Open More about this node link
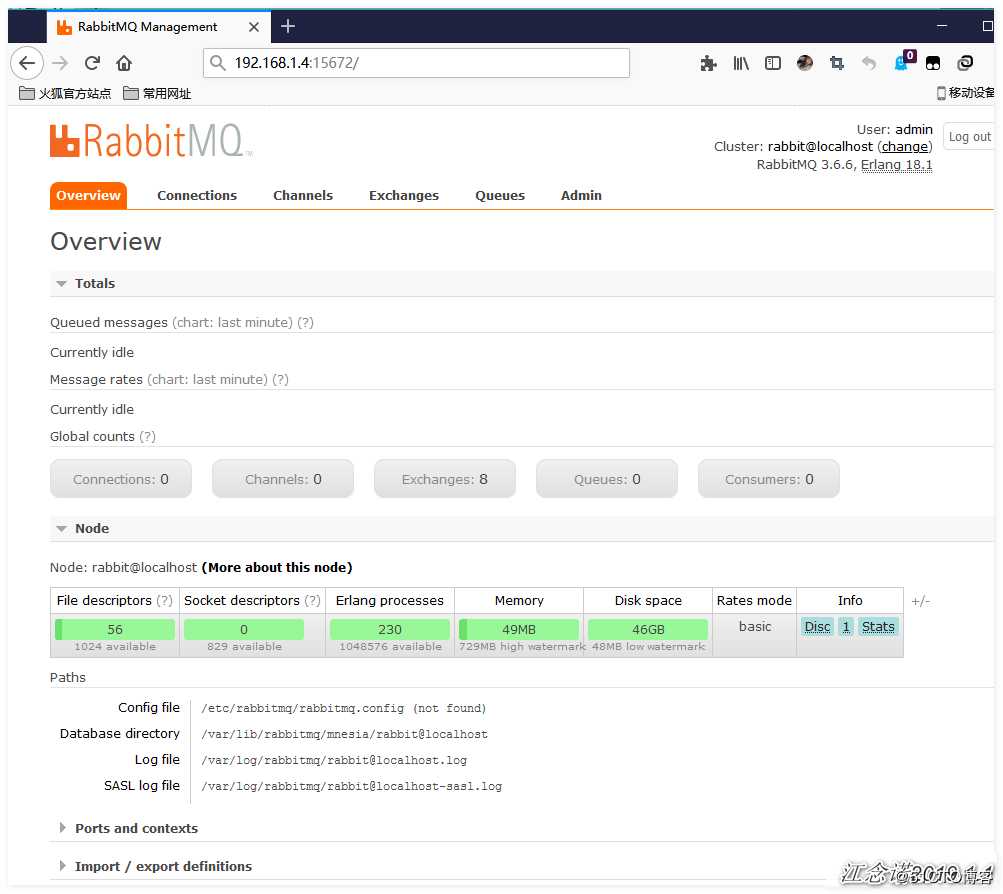 277,567
